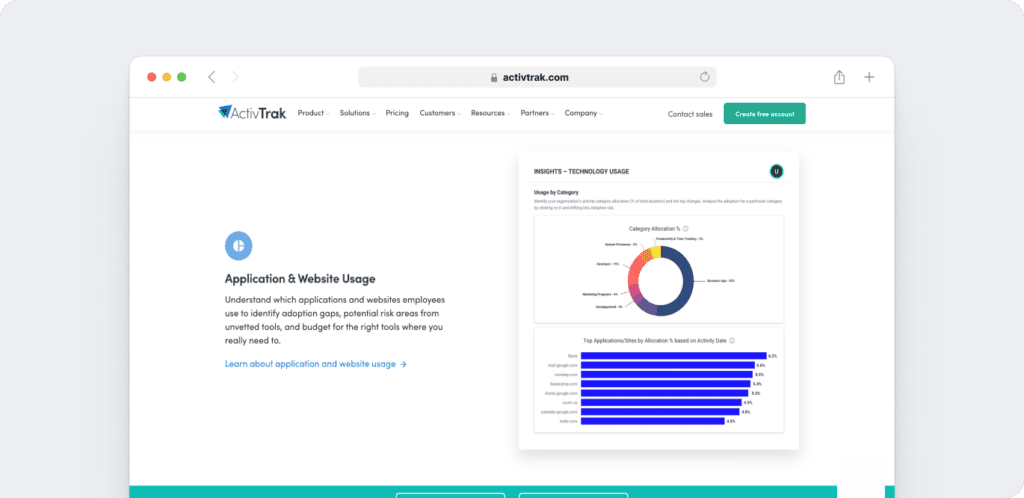Open Learn about application and website usage link
1024x498 pixels.
pos(316,364)
